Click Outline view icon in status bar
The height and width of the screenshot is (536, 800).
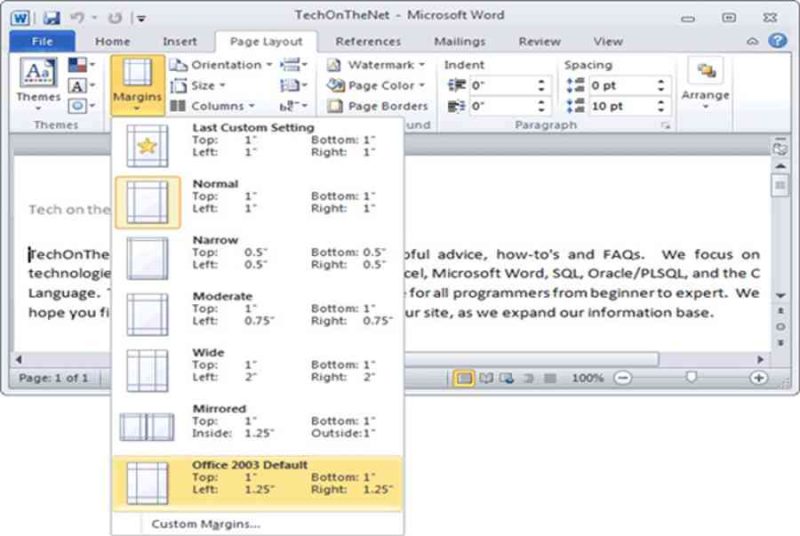point(529,378)
